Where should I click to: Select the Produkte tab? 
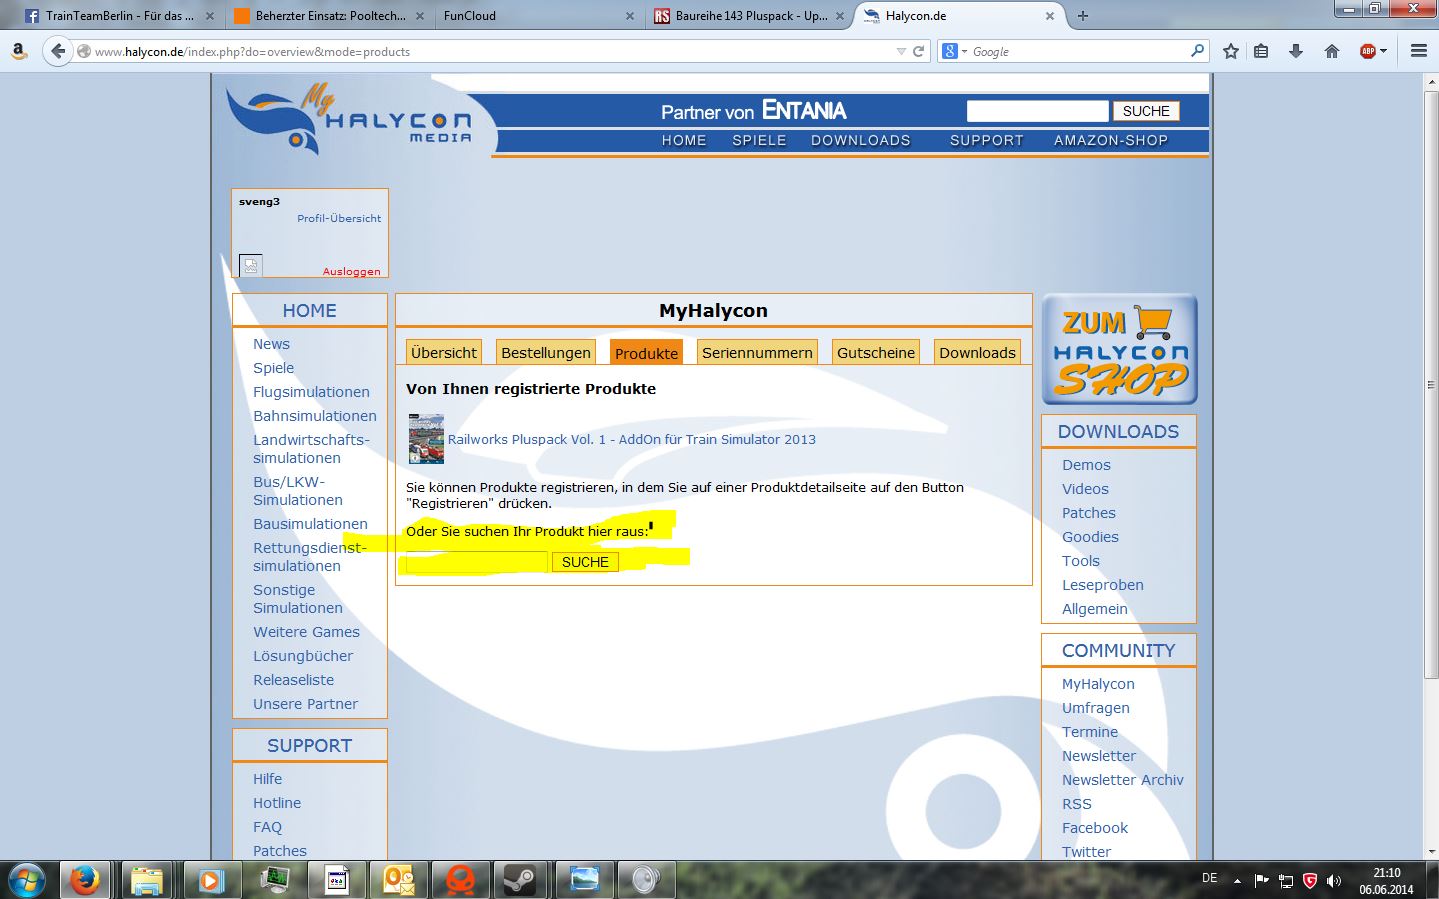tap(646, 353)
